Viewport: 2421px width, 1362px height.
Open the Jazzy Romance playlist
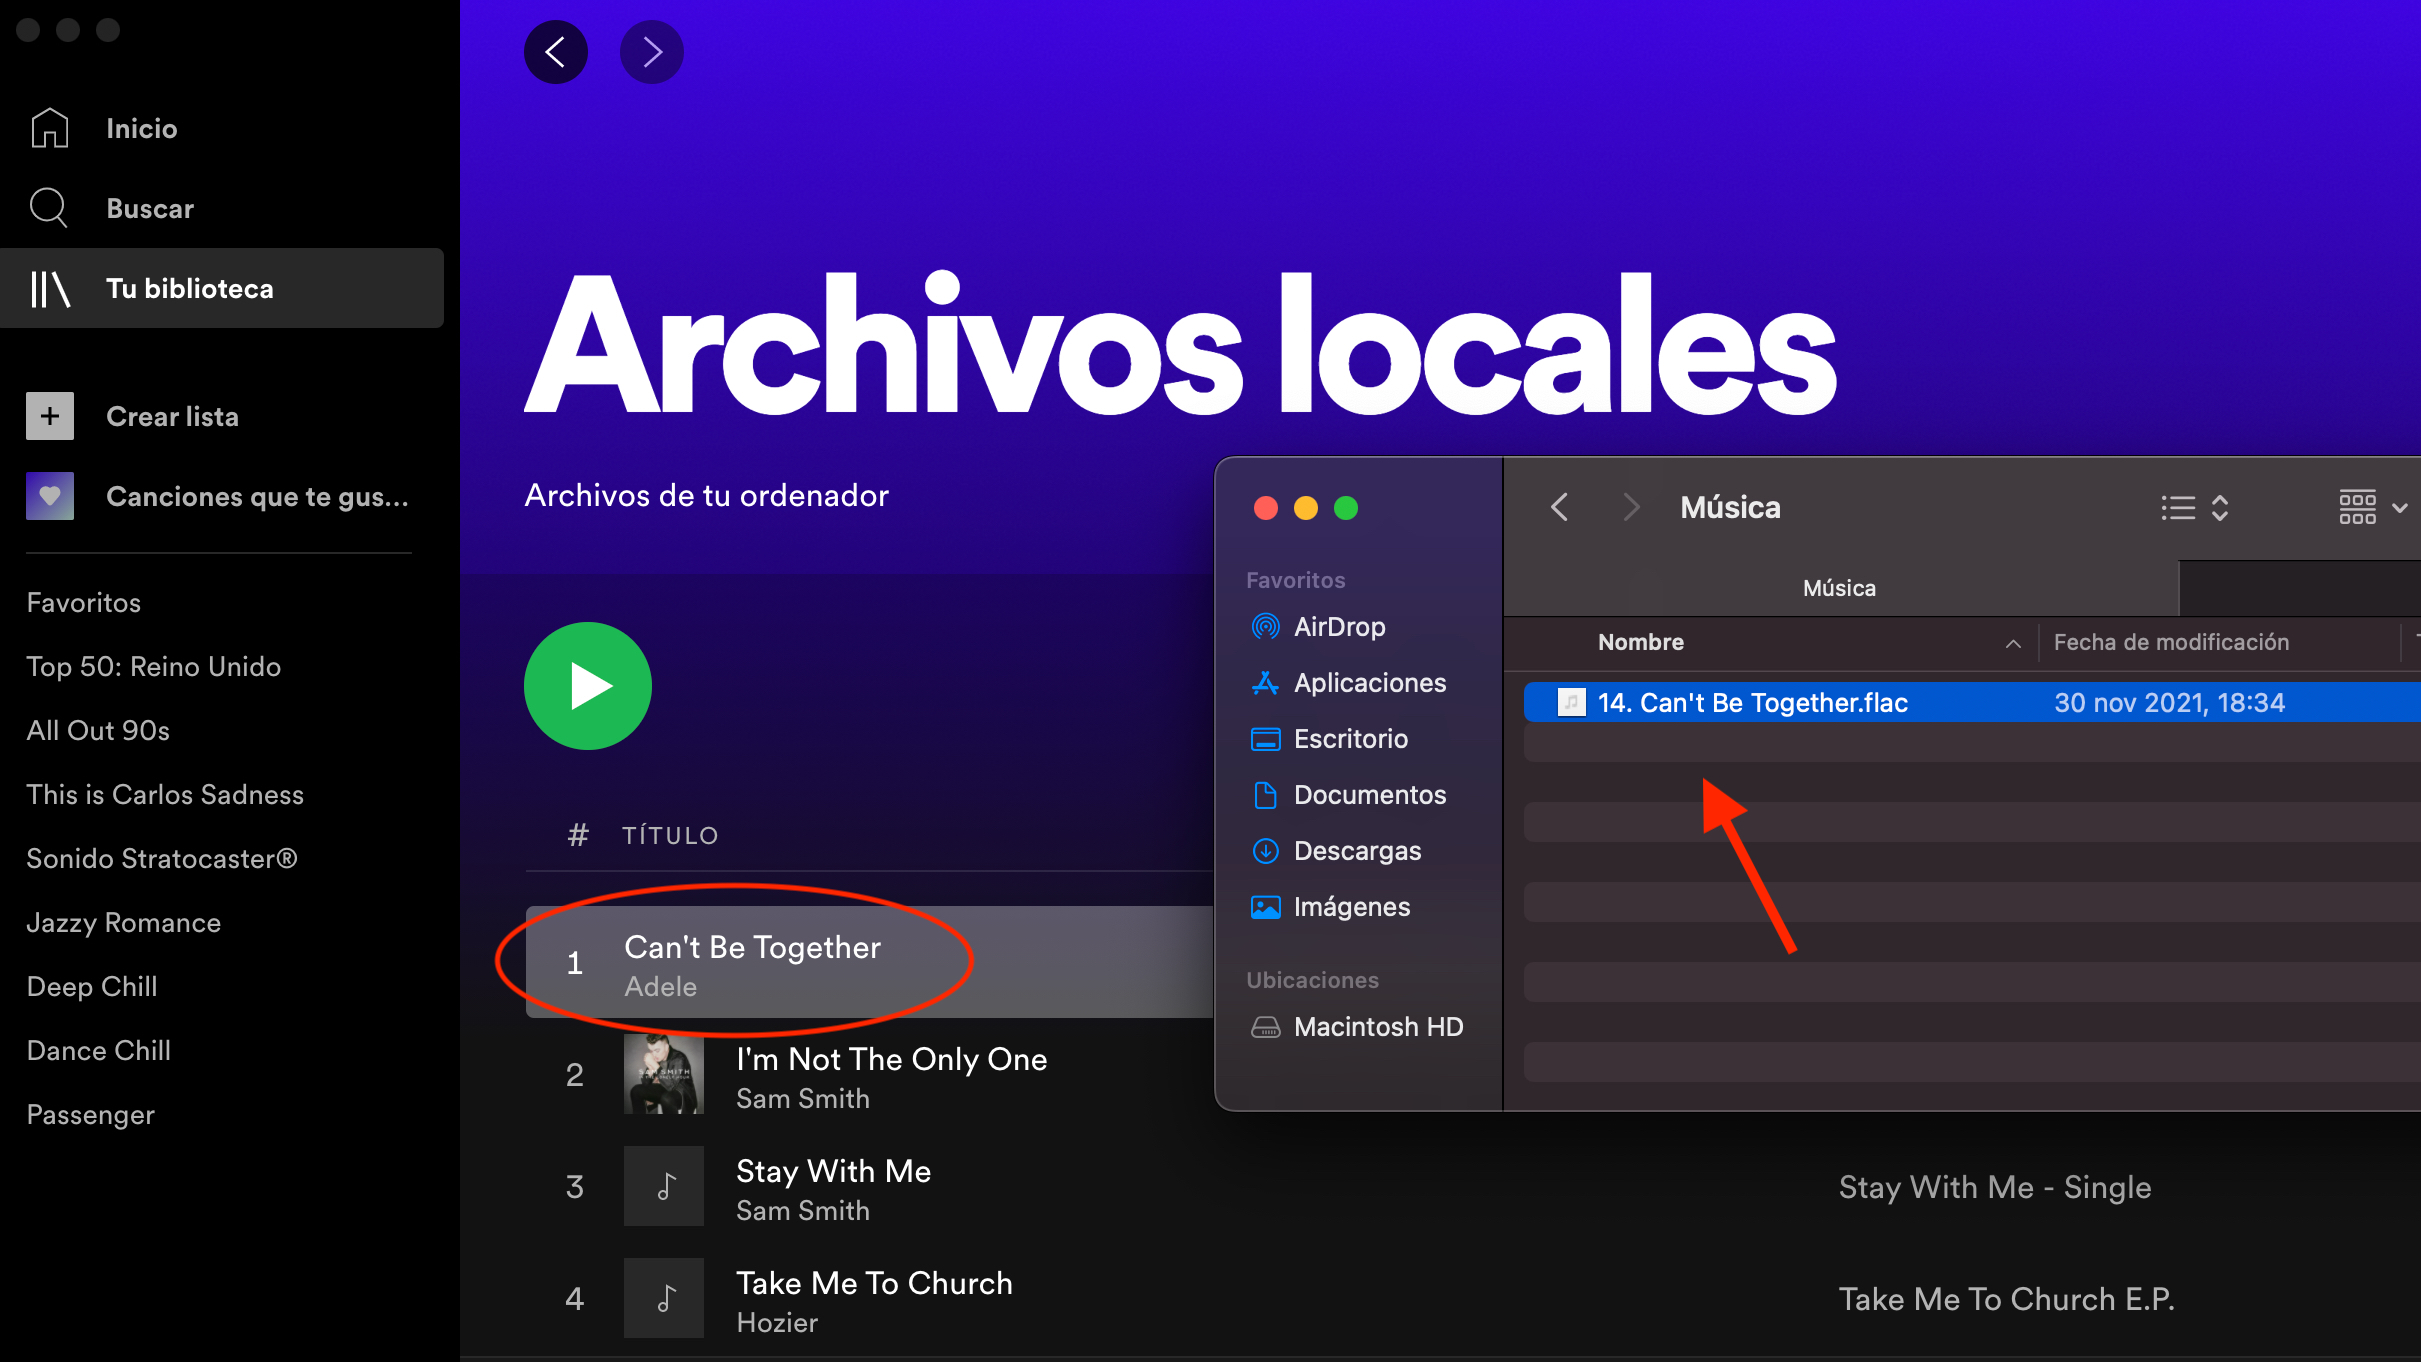tap(124, 922)
